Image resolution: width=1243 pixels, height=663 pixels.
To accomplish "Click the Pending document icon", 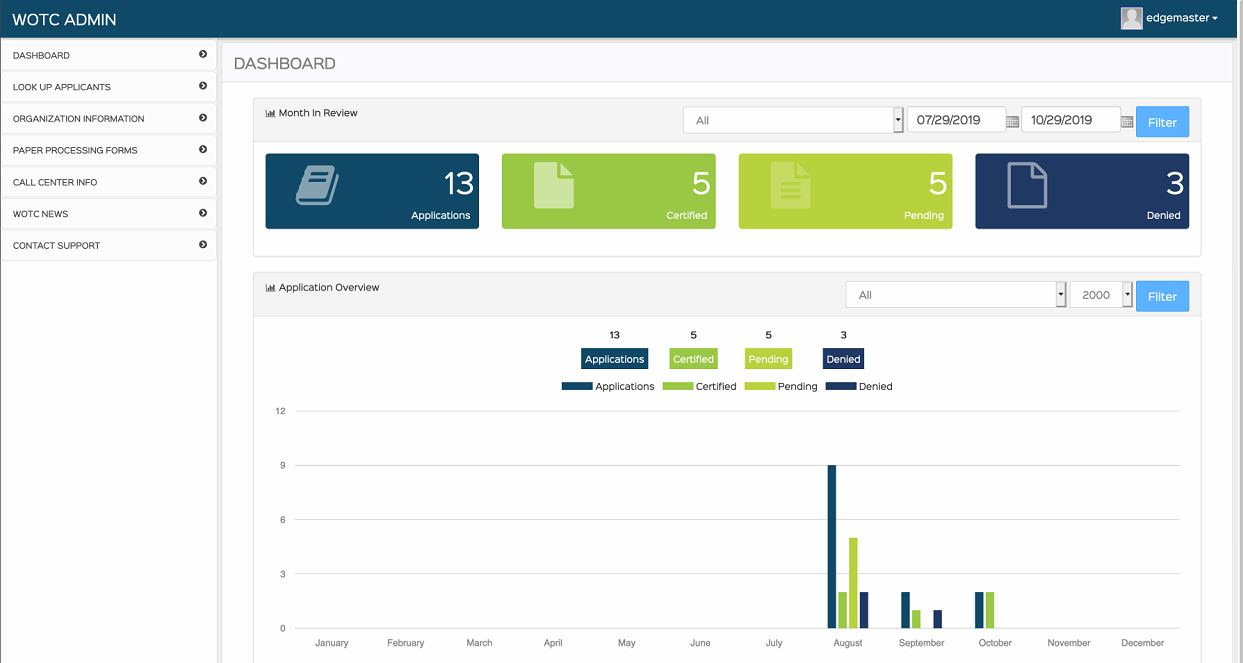I will coord(791,186).
